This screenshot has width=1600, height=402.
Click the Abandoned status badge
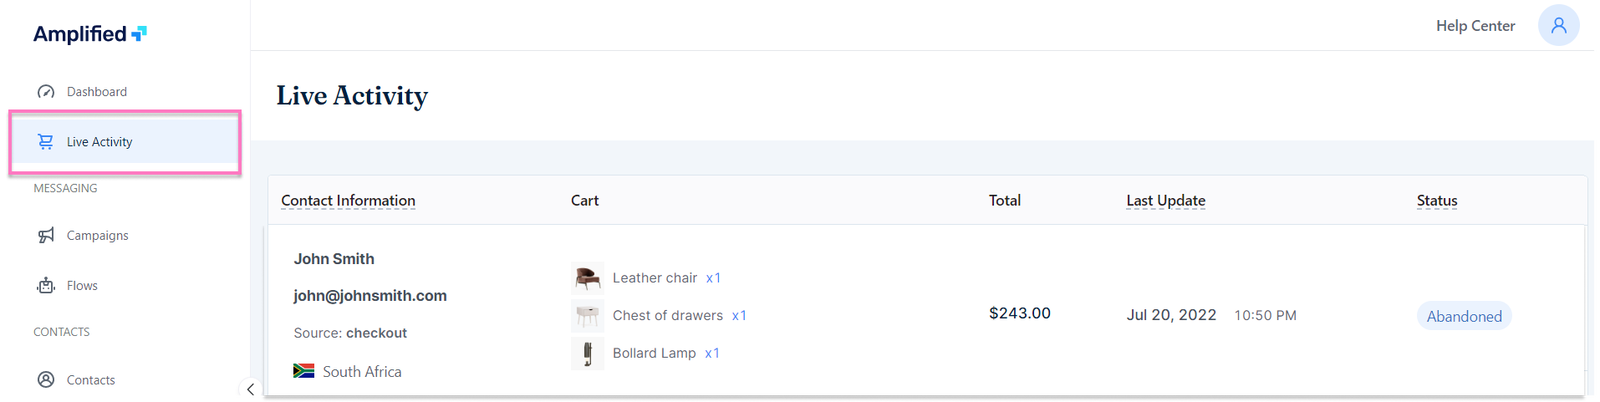coord(1463,316)
